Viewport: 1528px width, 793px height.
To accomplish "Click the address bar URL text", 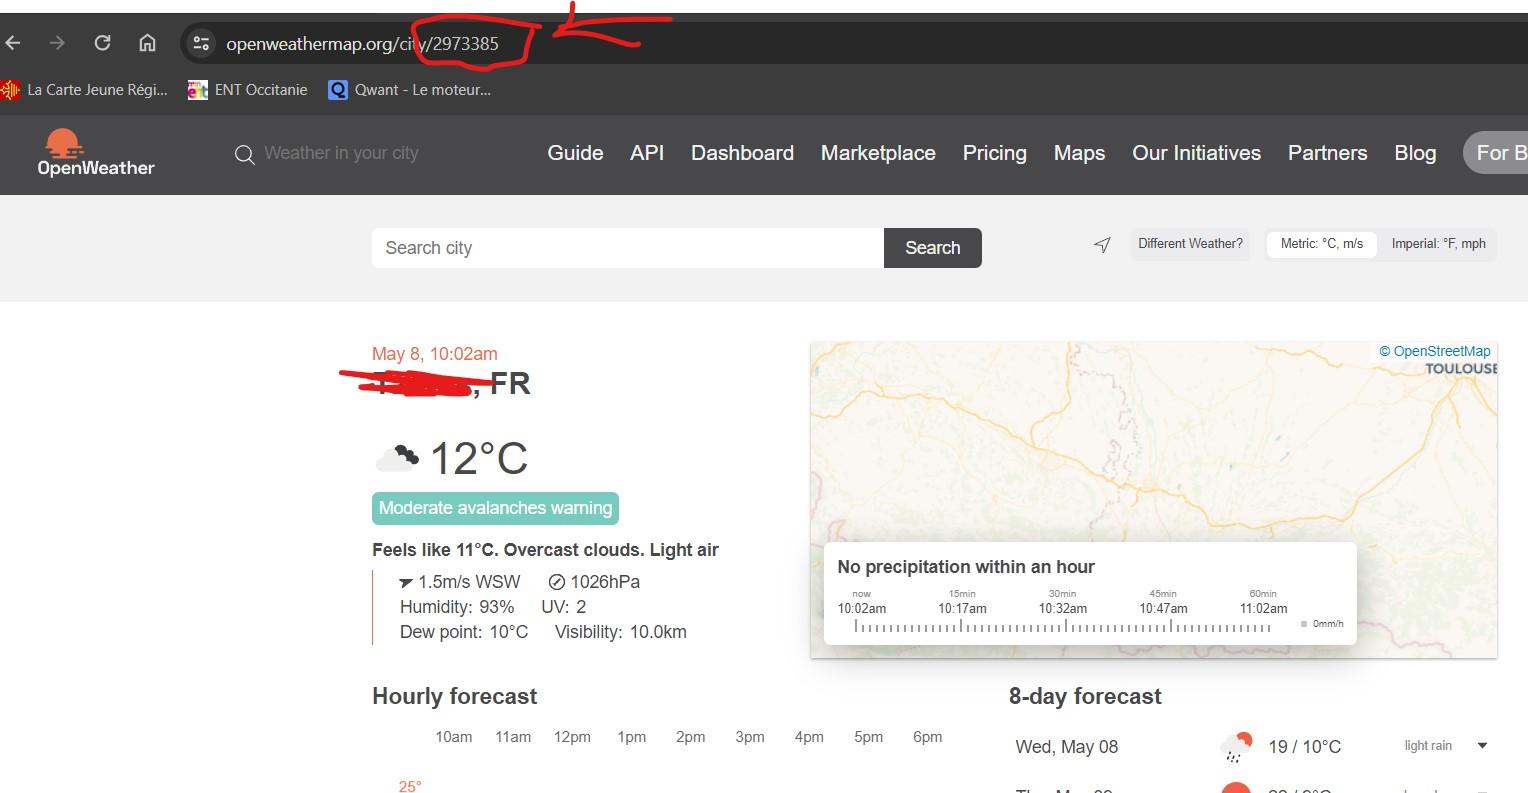I will point(362,44).
